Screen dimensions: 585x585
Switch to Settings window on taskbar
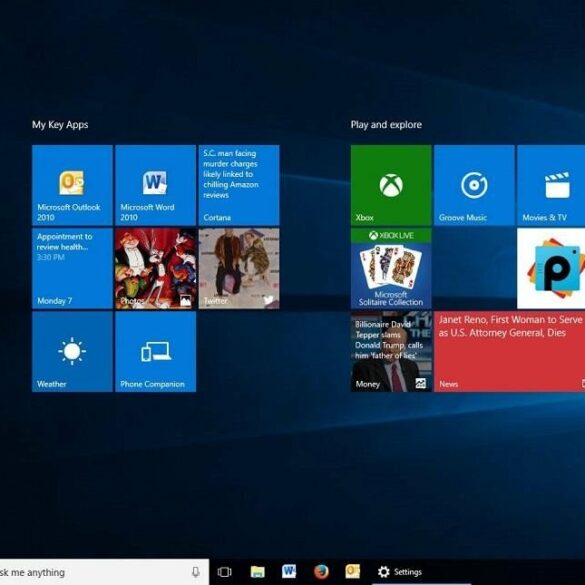pyautogui.click(x=422, y=572)
